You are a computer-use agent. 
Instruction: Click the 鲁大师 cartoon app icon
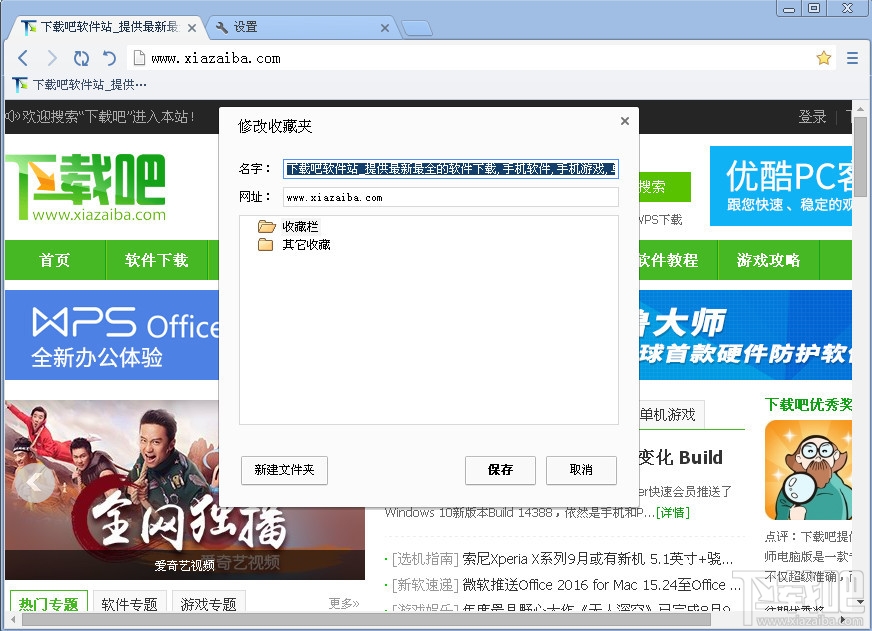pyautogui.click(x=808, y=470)
